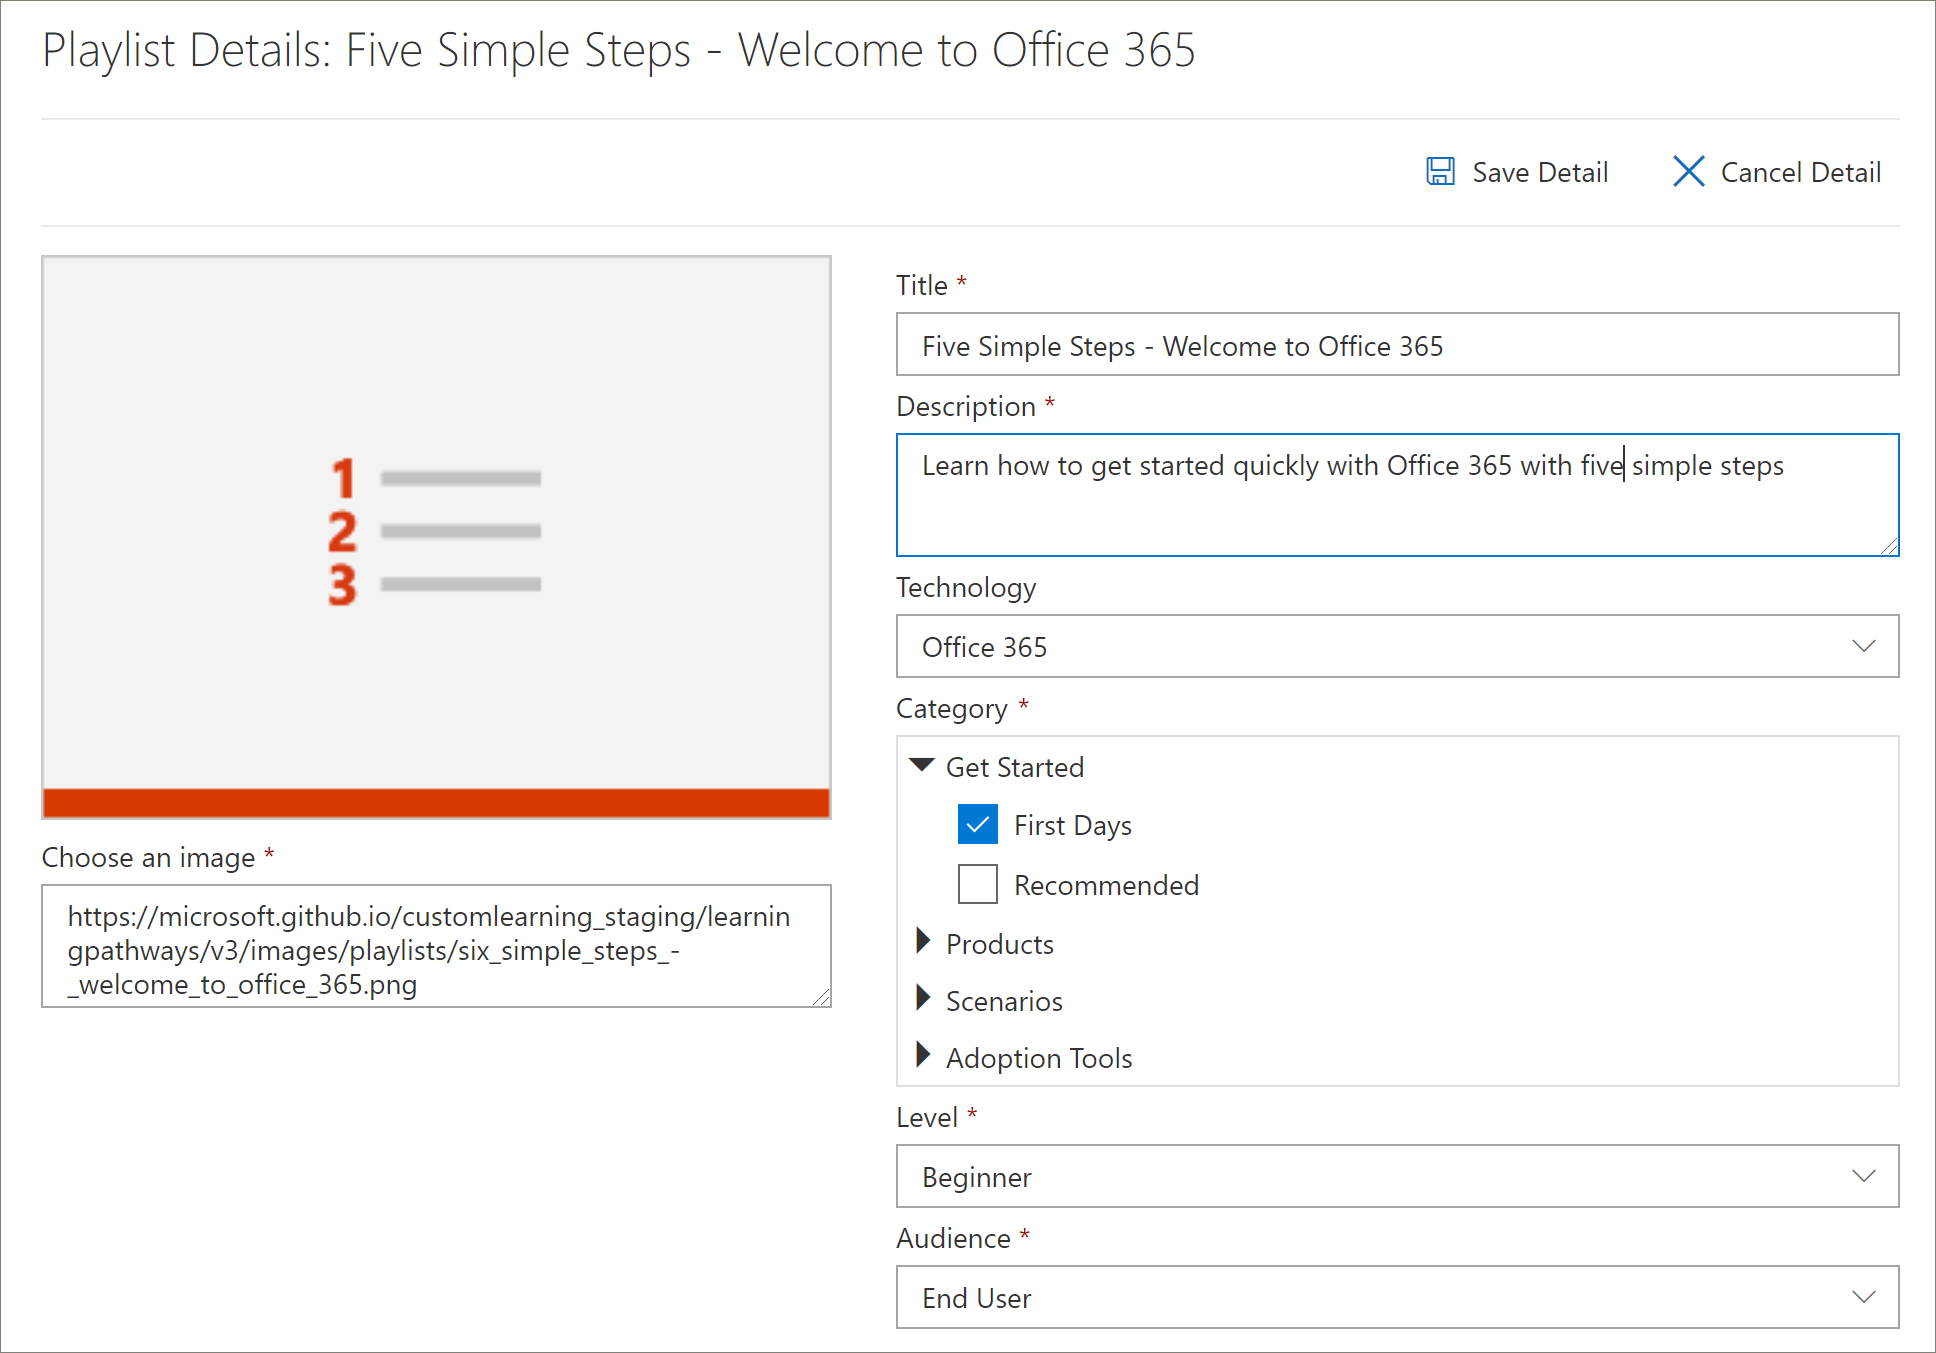The width and height of the screenshot is (1936, 1353).
Task: Select the Scenarios tree label
Action: tap(1004, 1001)
